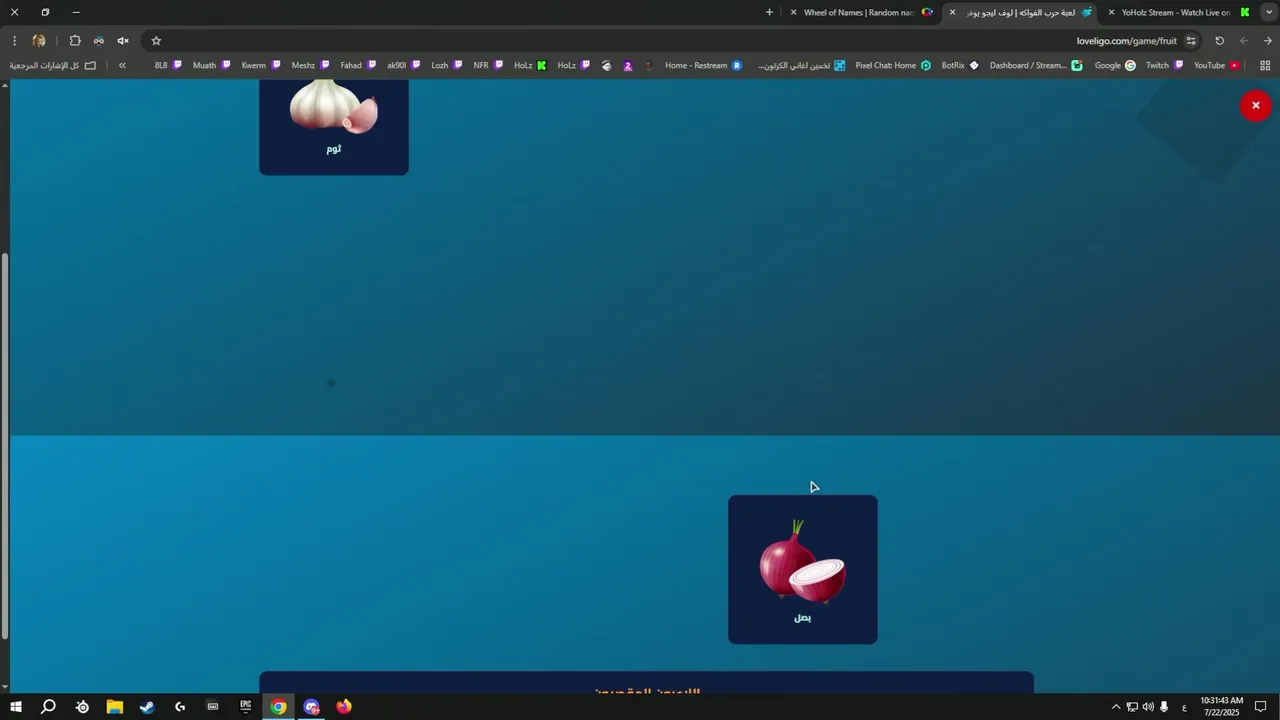Open the BotRix bookmark
The width and height of the screenshot is (1280, 720).
pos(960,65)
